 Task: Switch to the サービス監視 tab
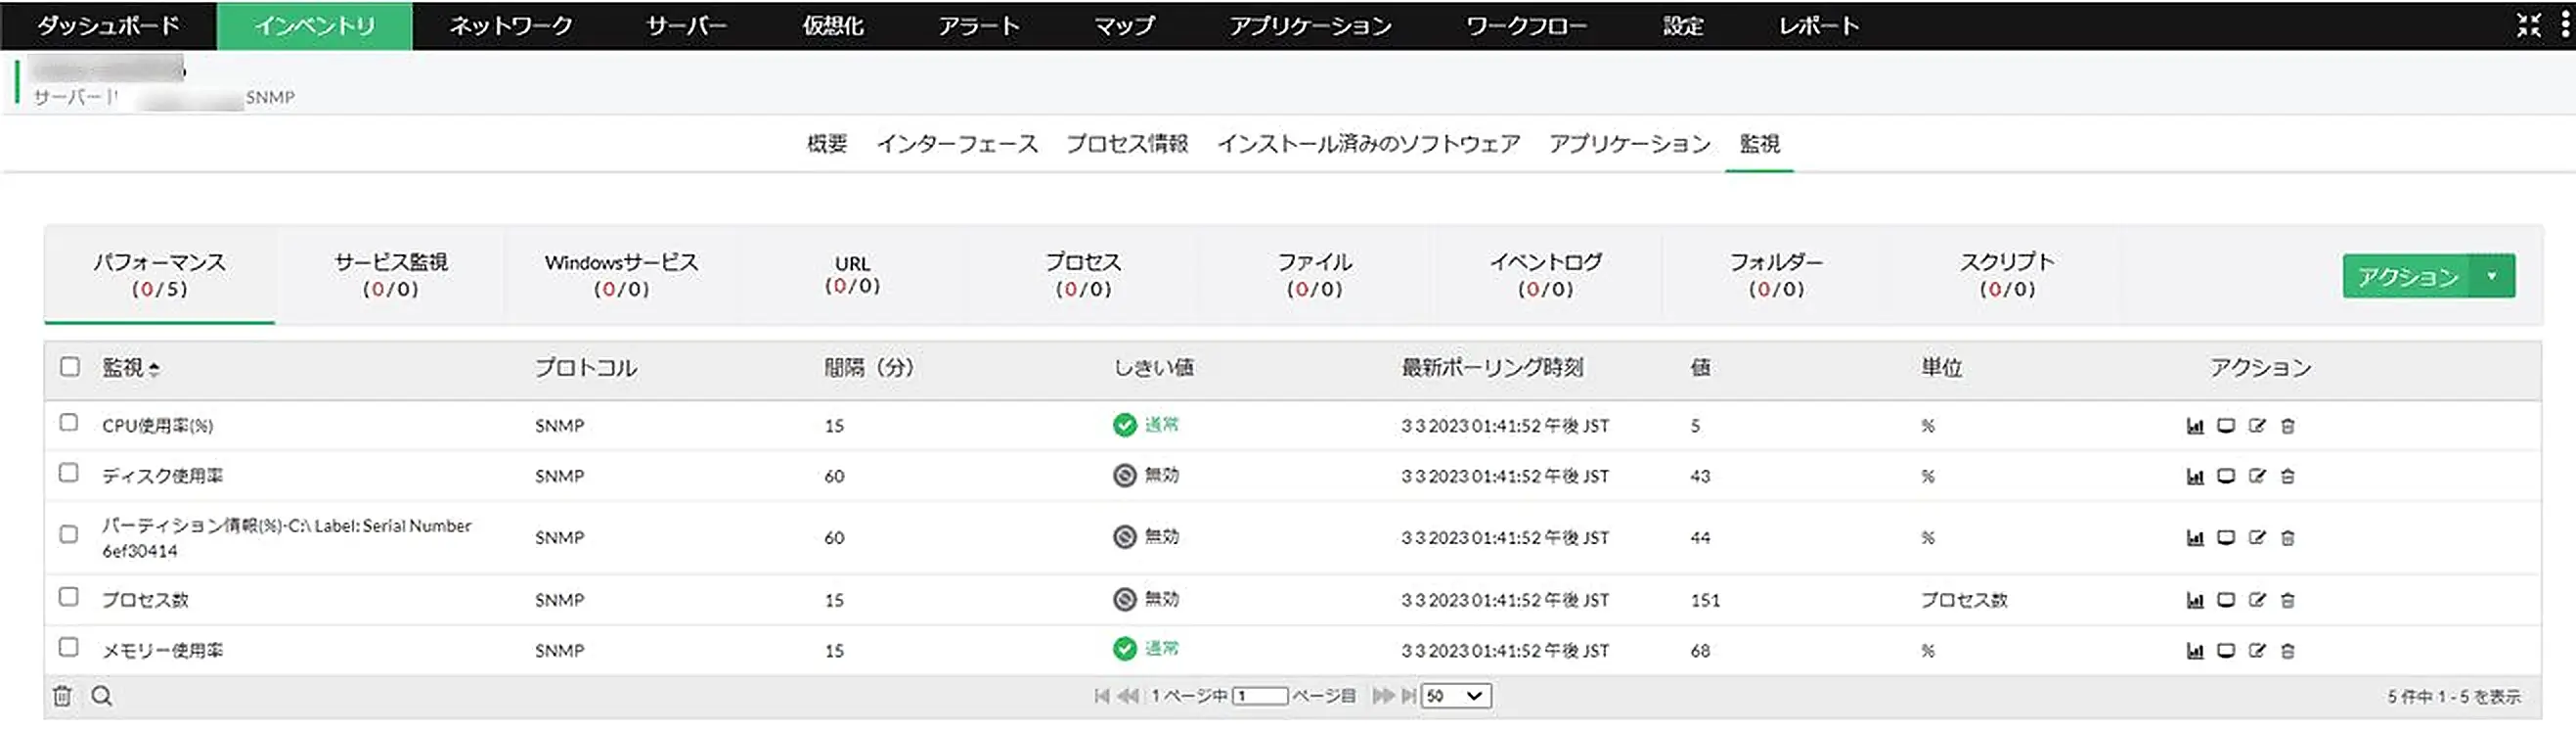tap(390, 275)
